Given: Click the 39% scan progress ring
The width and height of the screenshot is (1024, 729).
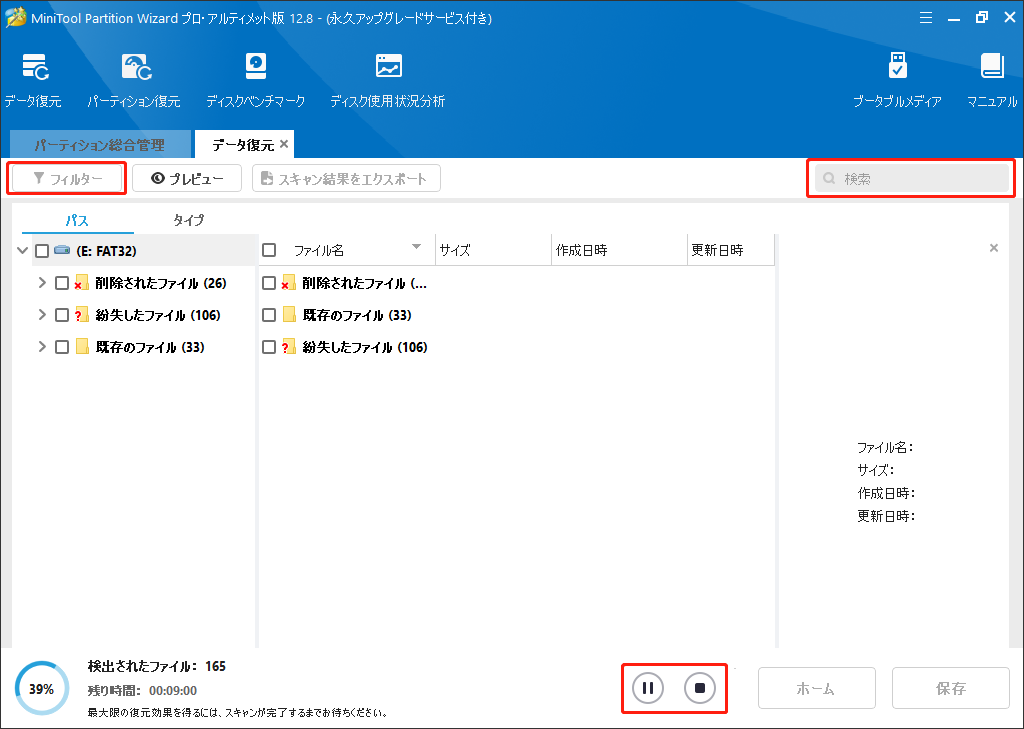Looking at the screenshot, I should point(42,688).
